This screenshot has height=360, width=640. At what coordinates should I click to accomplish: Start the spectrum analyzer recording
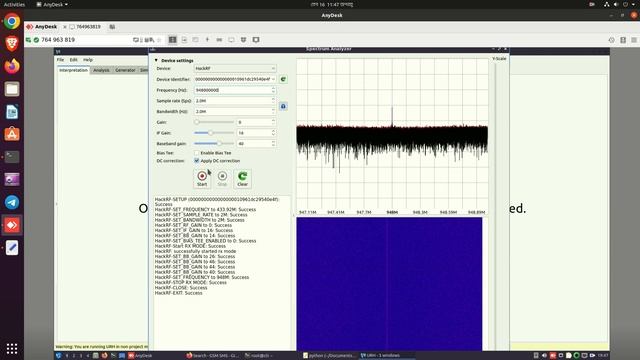[x=202, y=179]
